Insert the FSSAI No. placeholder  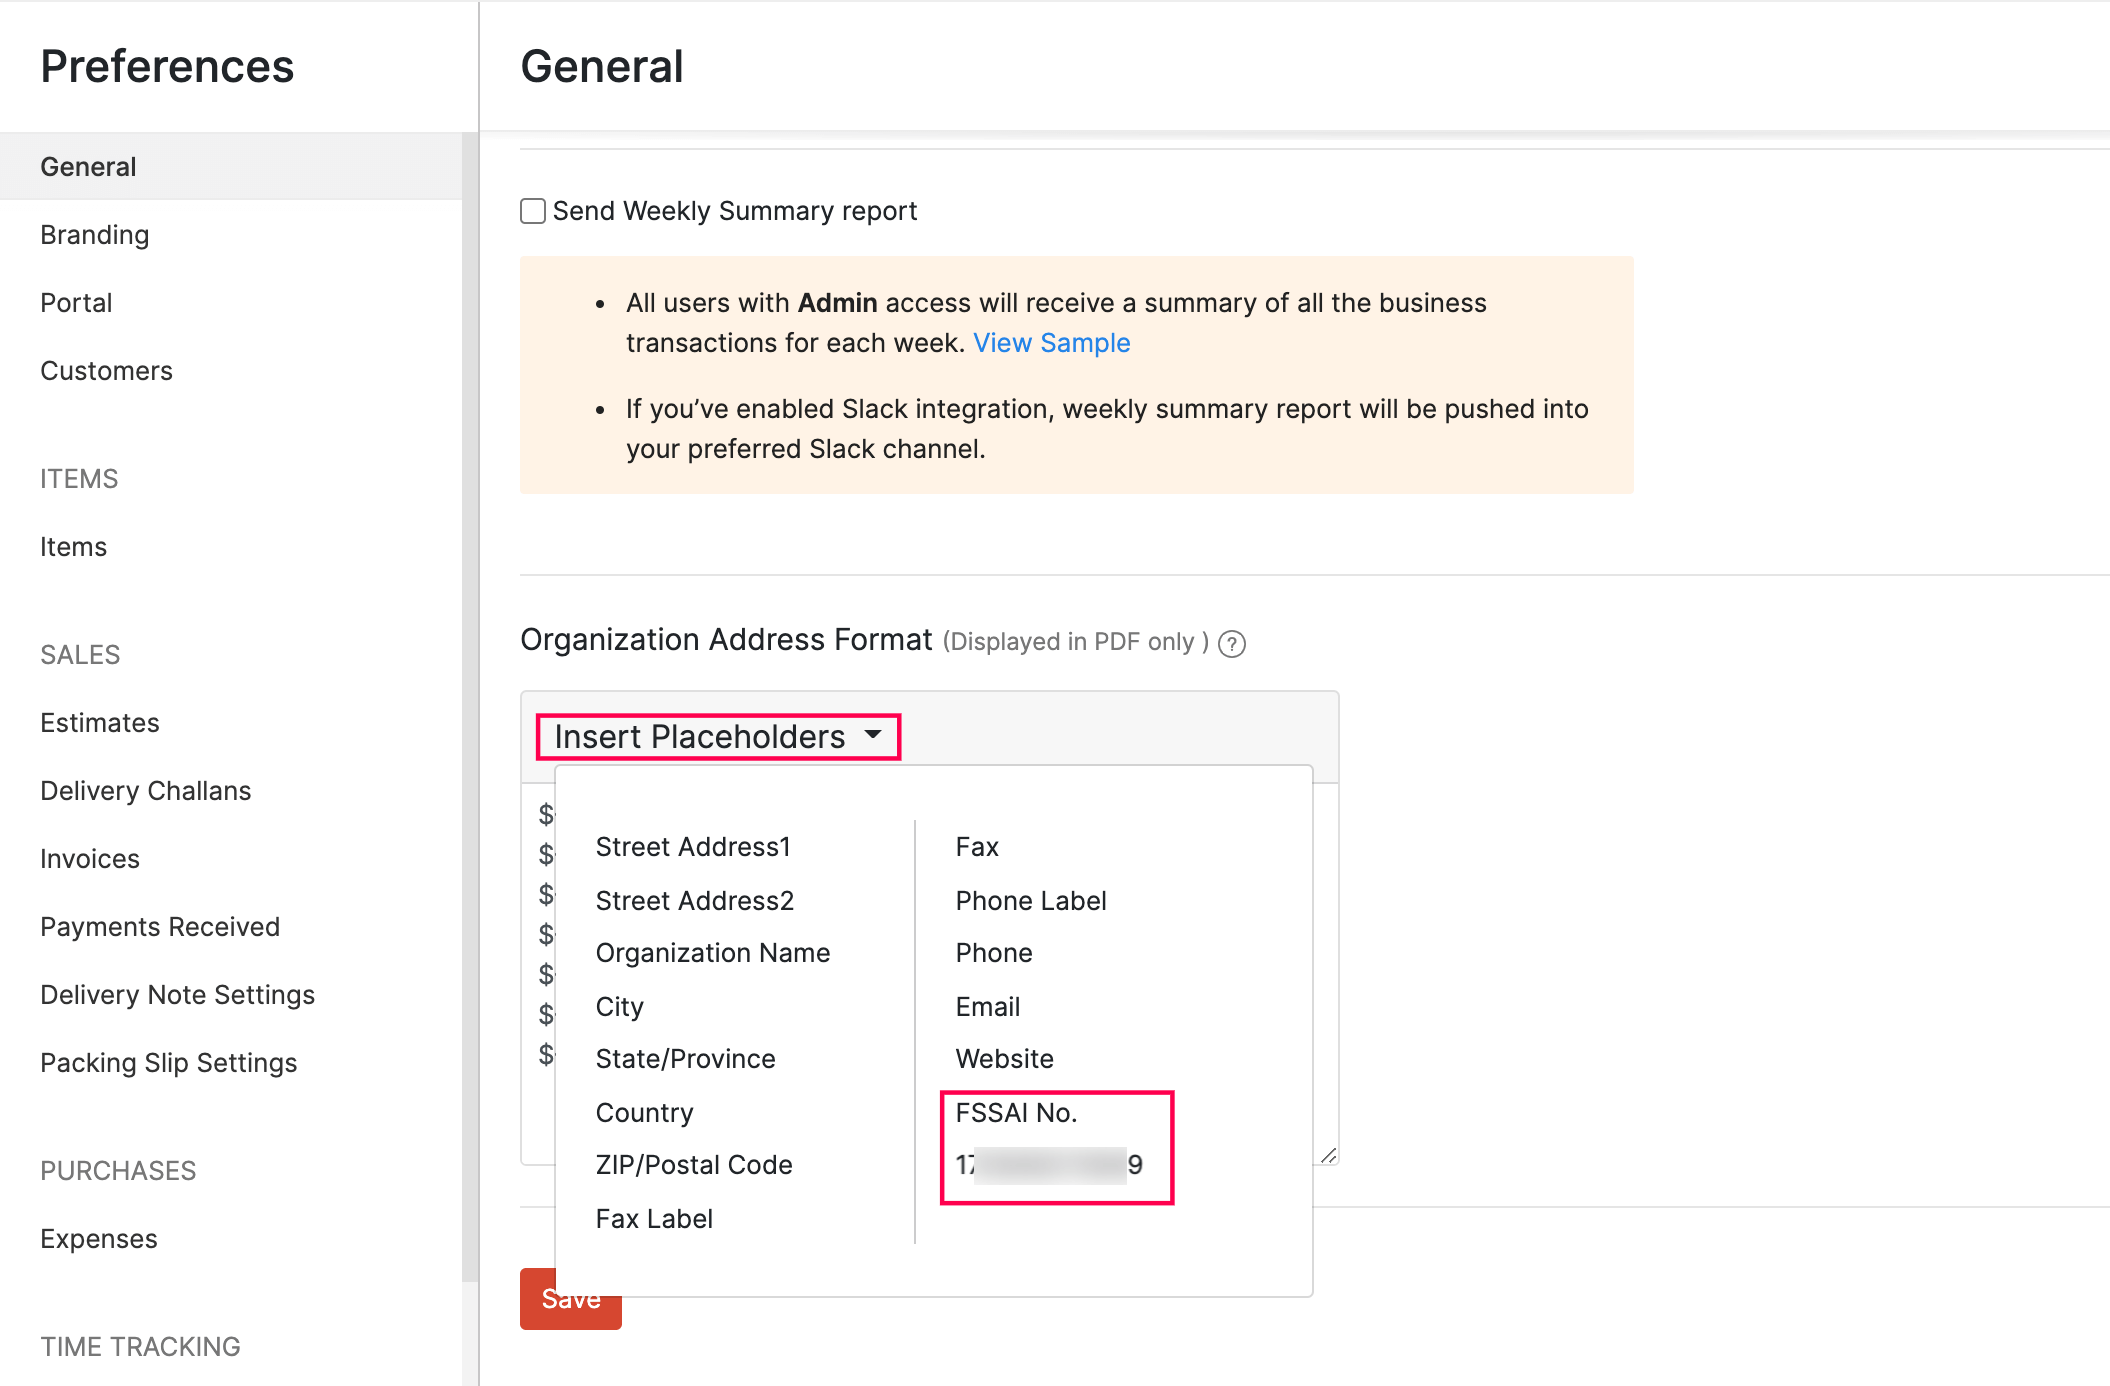[1015, 1112]
